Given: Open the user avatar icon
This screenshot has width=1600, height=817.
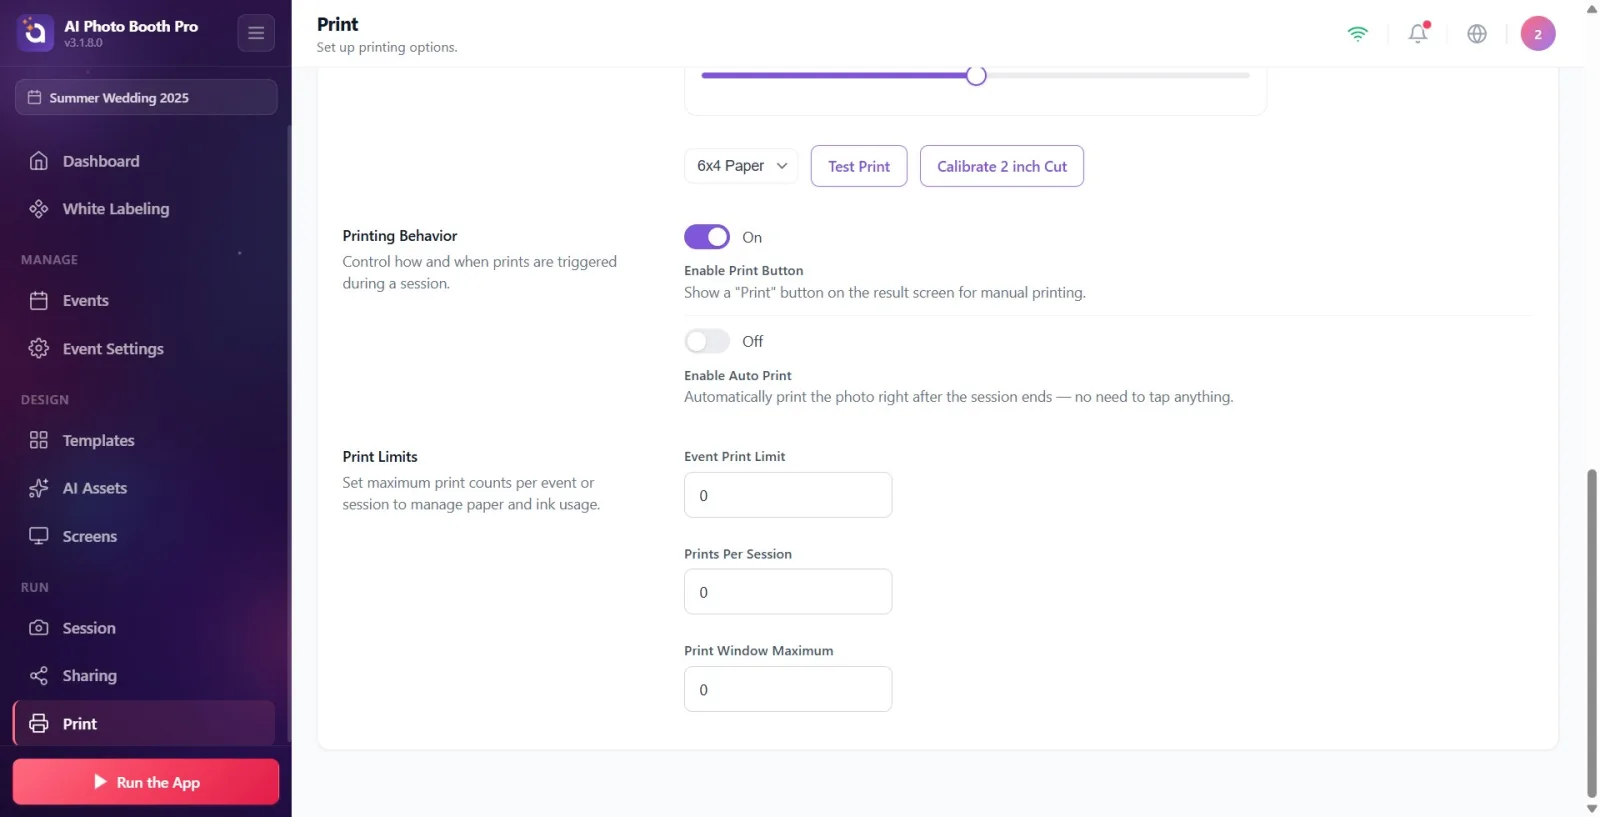Looking at the screenshot, I should 1538,33.
